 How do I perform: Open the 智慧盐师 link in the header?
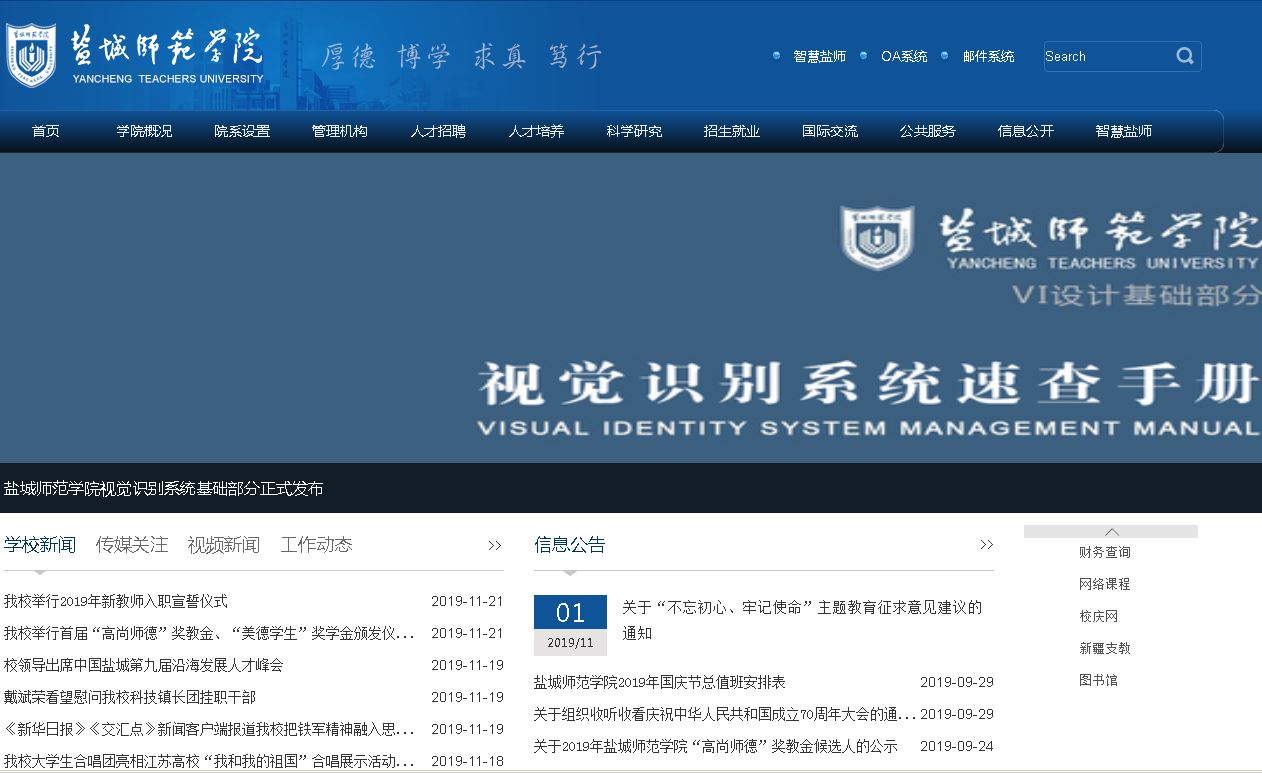(819, 57)
